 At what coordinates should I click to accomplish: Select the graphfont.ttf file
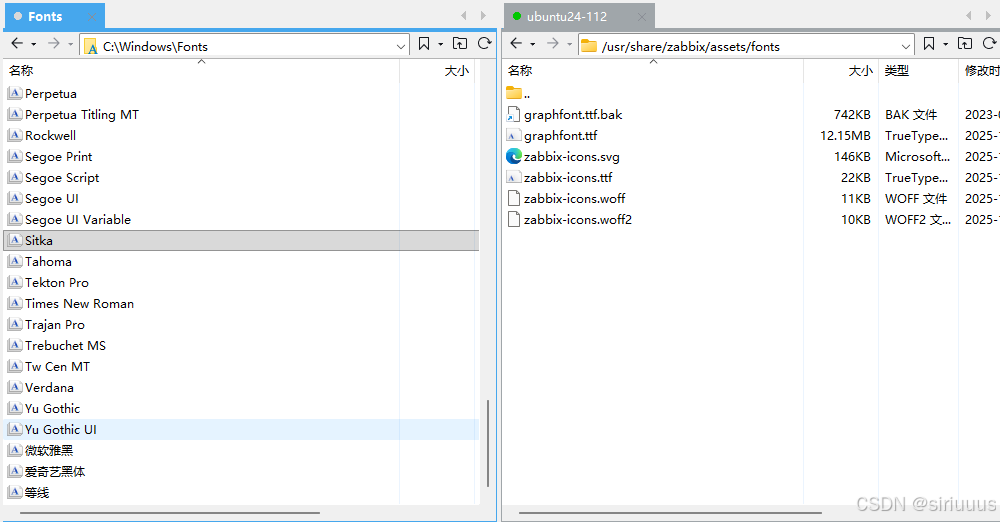[561, 136]
